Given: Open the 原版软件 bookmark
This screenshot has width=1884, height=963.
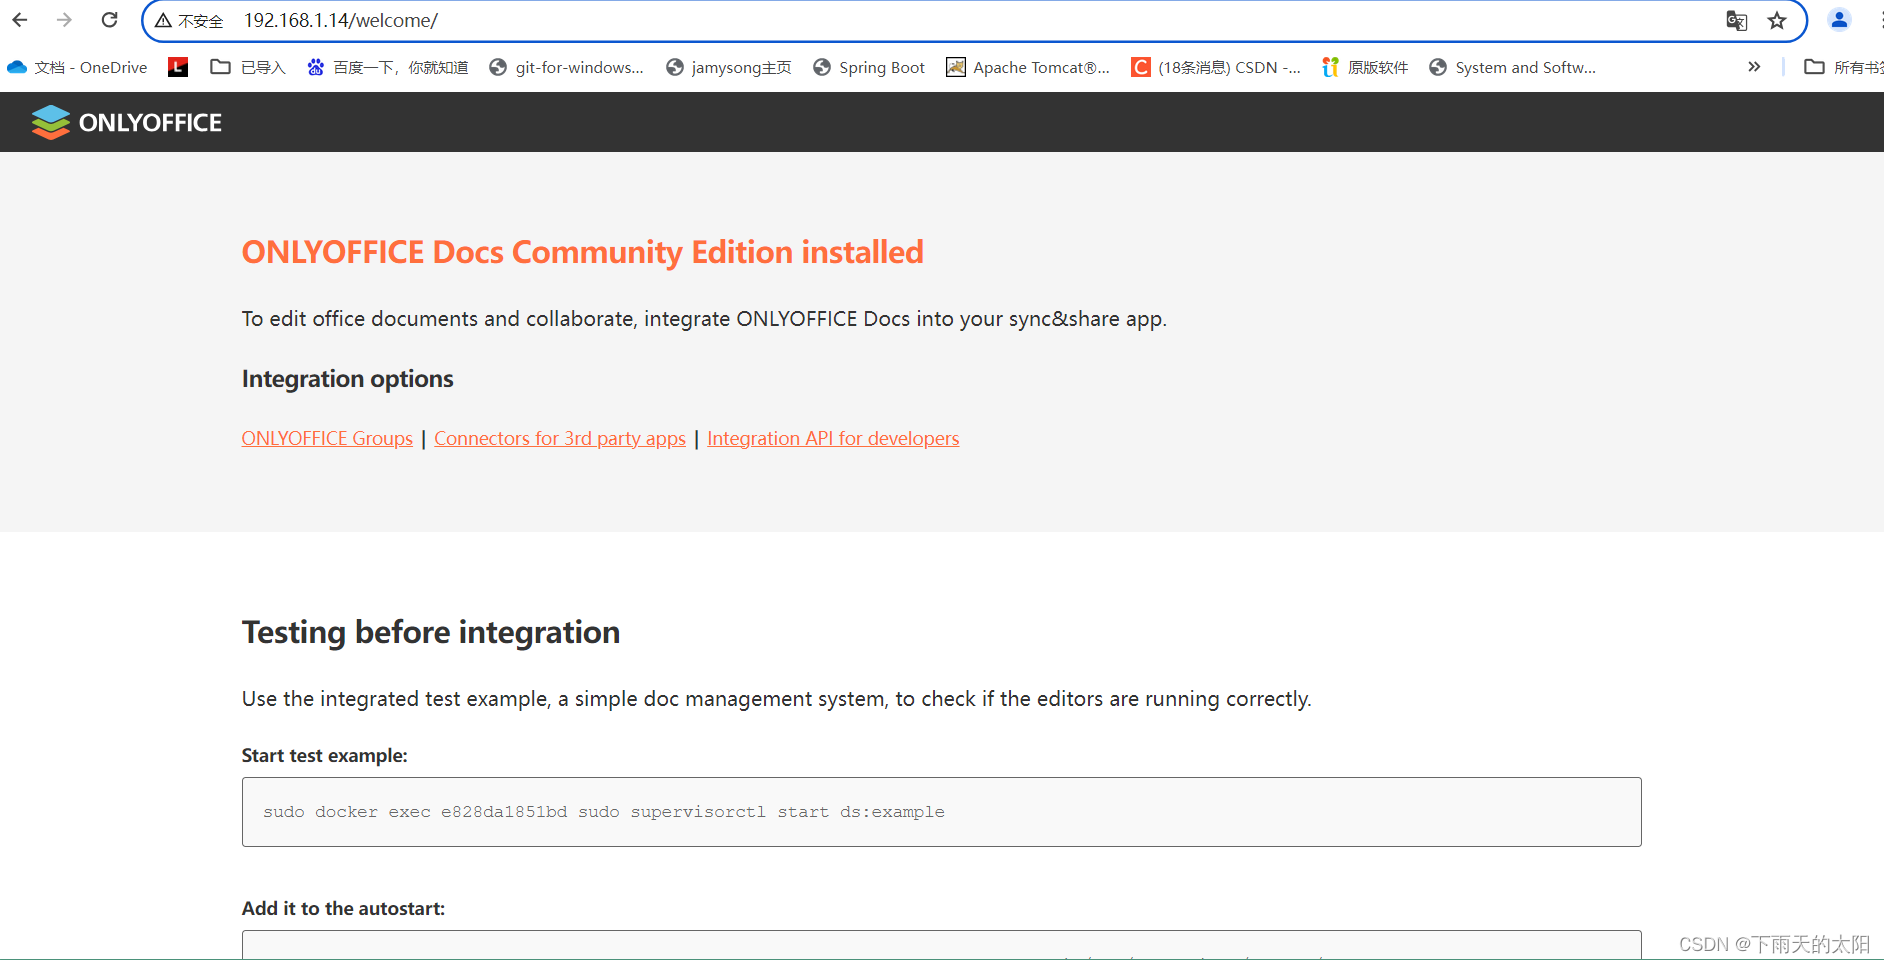Looking at the screenshot, I should click(x=1365, y=67).
